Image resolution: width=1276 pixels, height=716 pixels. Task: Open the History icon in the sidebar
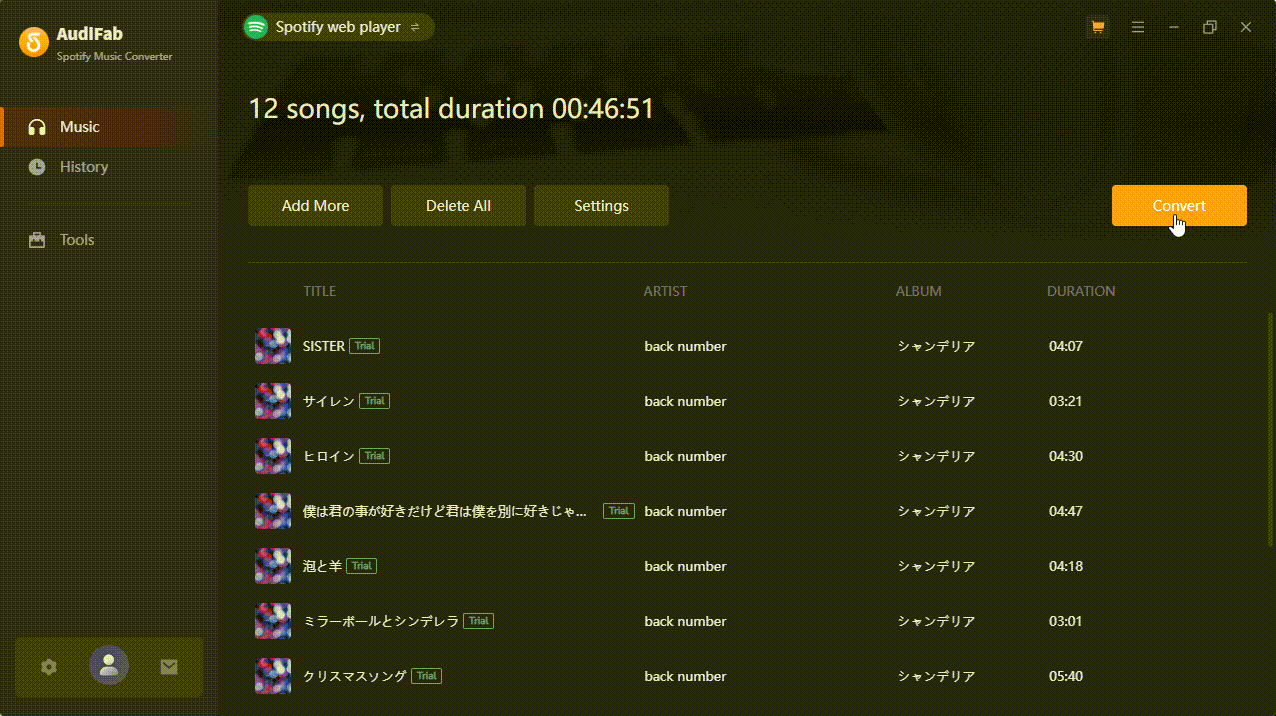coord(37,166)
